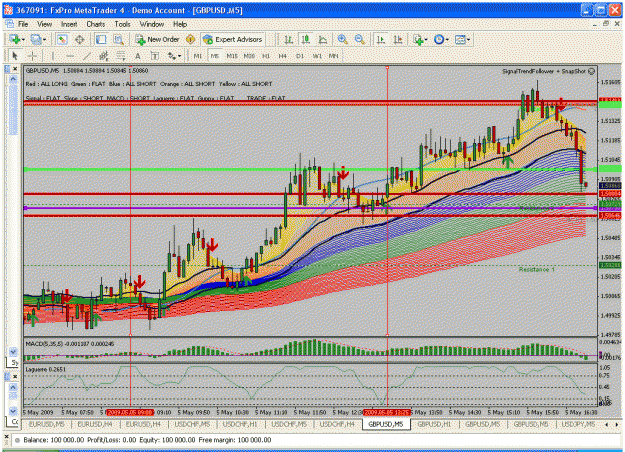Screen dimensions: 625x452
Task: Toggle Line Chart display mode
Action: [x=323, y=39]
